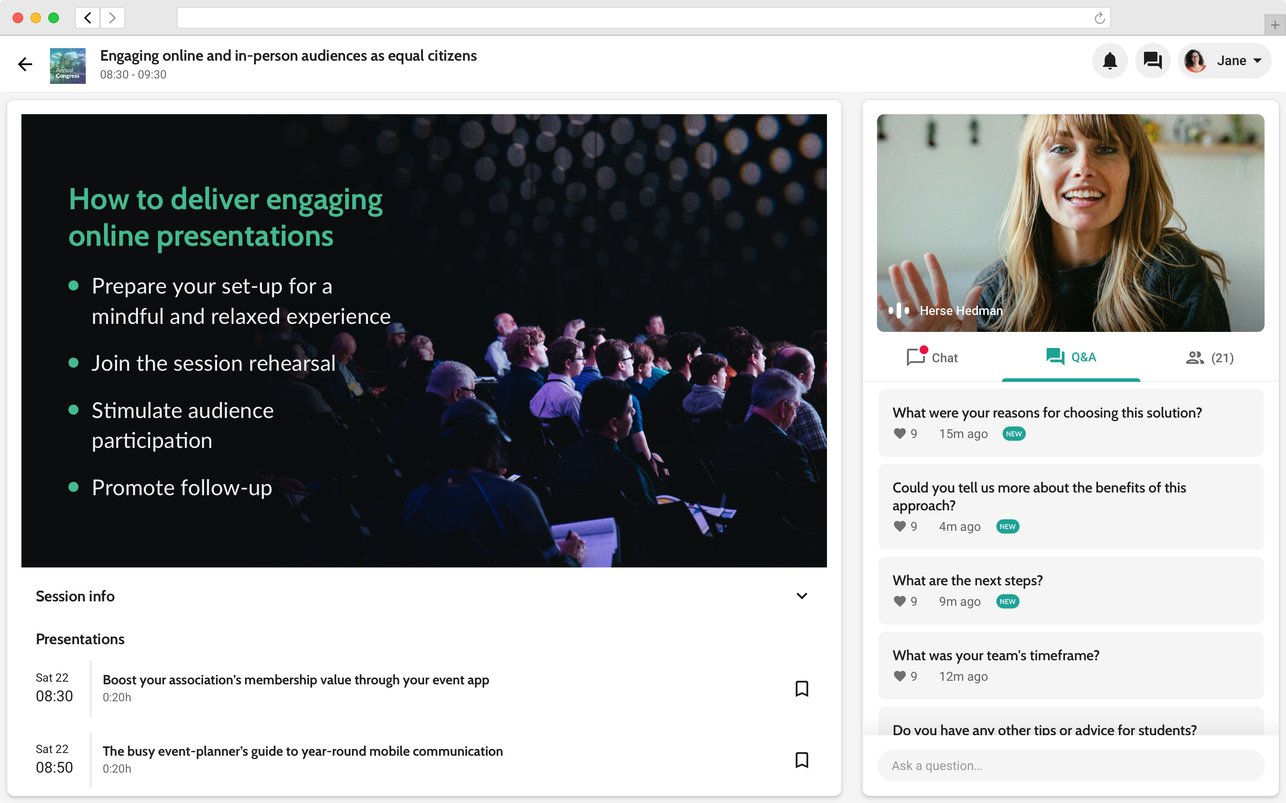Like the question about reasons for choosing solution

pyautogui.click(x=899, y=434)
